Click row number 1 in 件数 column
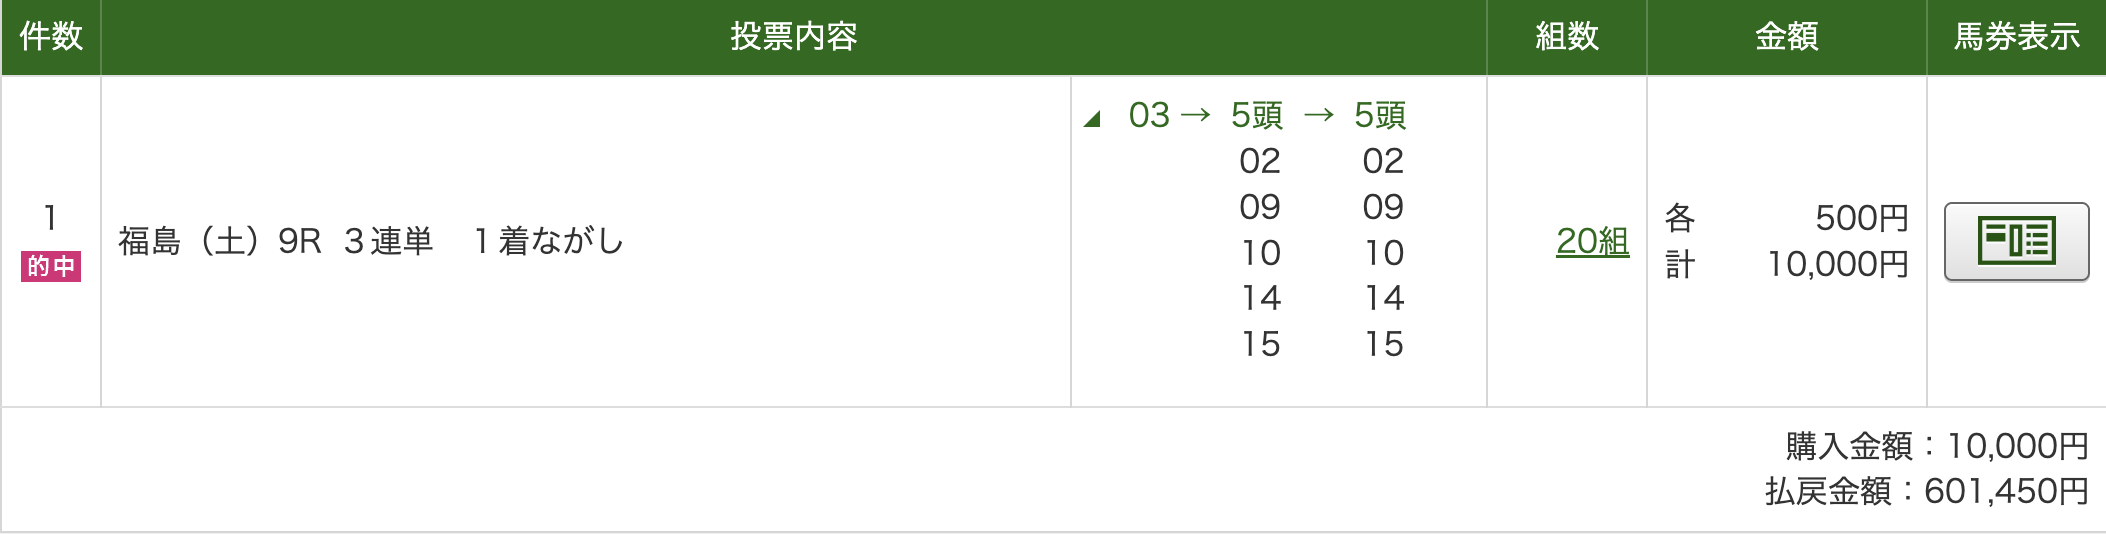This screenshot has width=2106, height=534. [50, 217]
